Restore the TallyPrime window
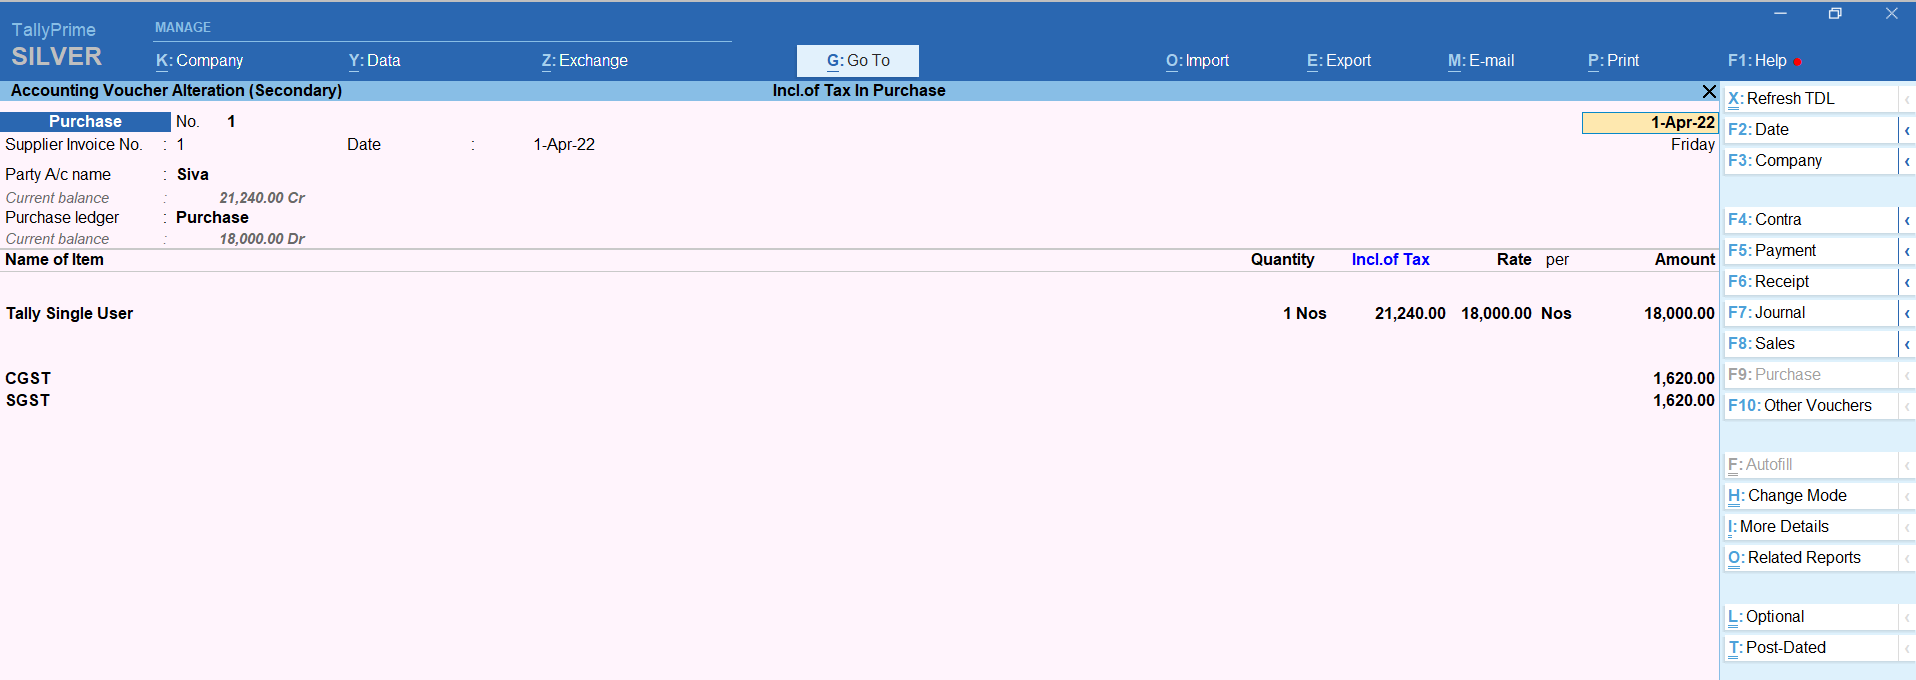The image size is (1916, 680). click(1835, 14)
